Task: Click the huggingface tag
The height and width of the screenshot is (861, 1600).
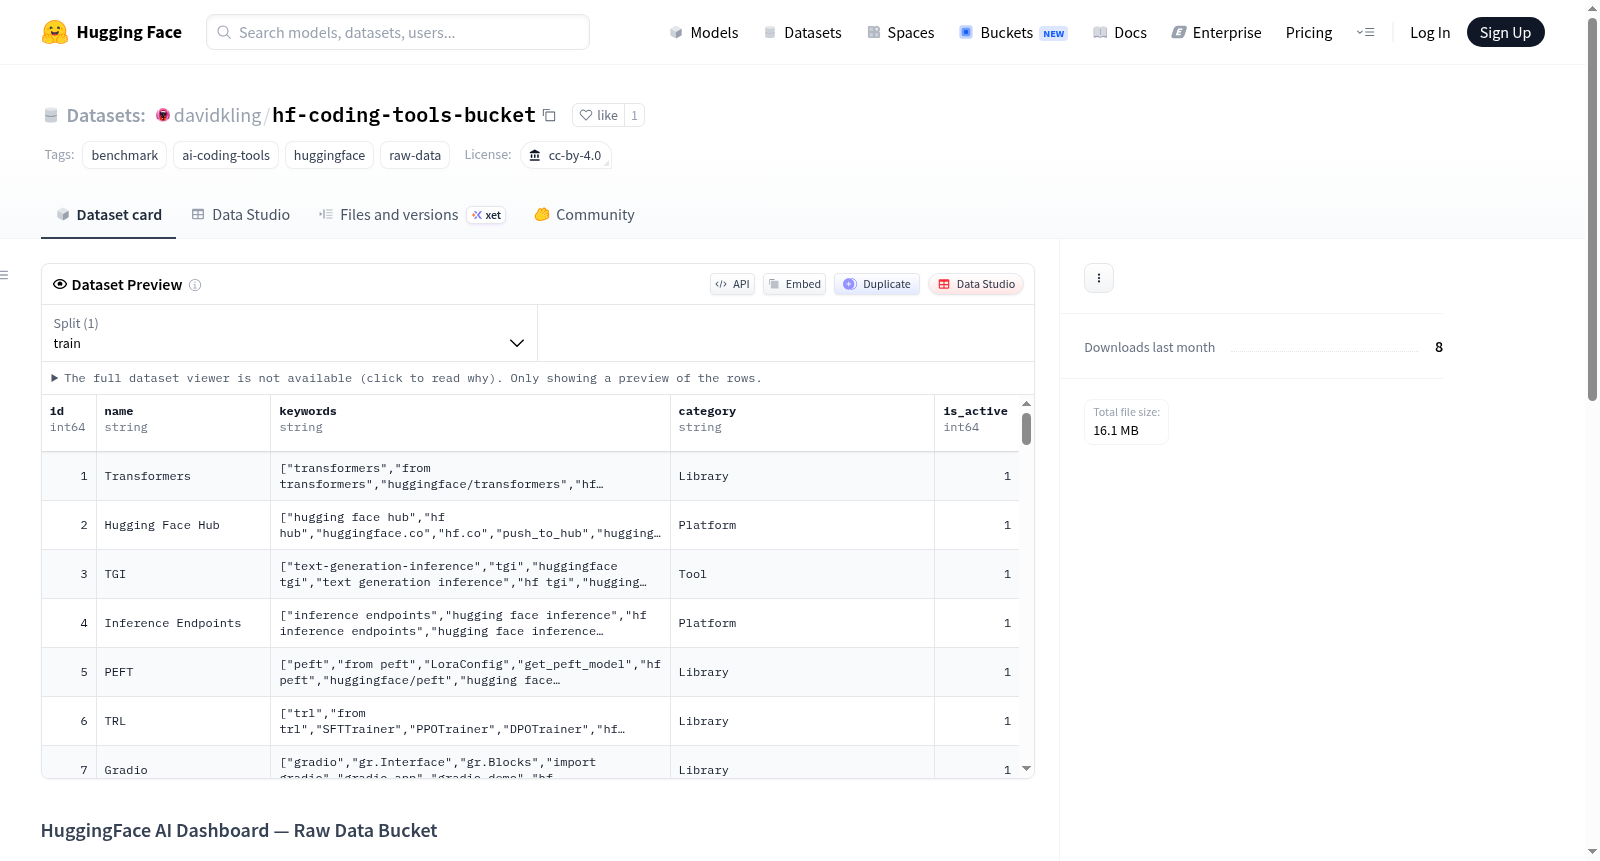Action: click(329, 155)
